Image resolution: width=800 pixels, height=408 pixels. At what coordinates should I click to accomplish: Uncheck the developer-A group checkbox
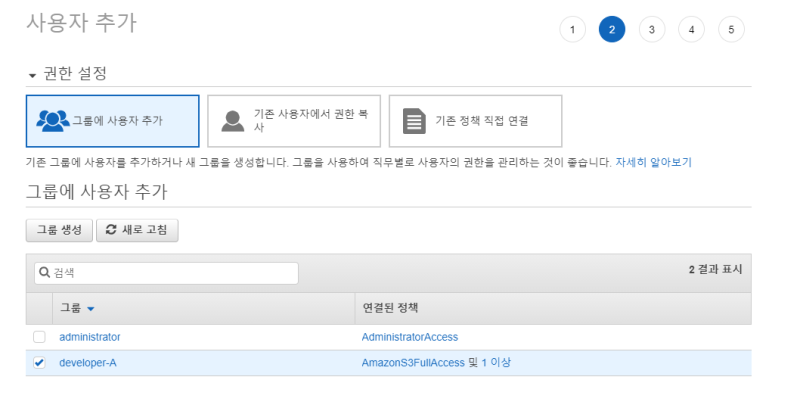tap(39, 363)
